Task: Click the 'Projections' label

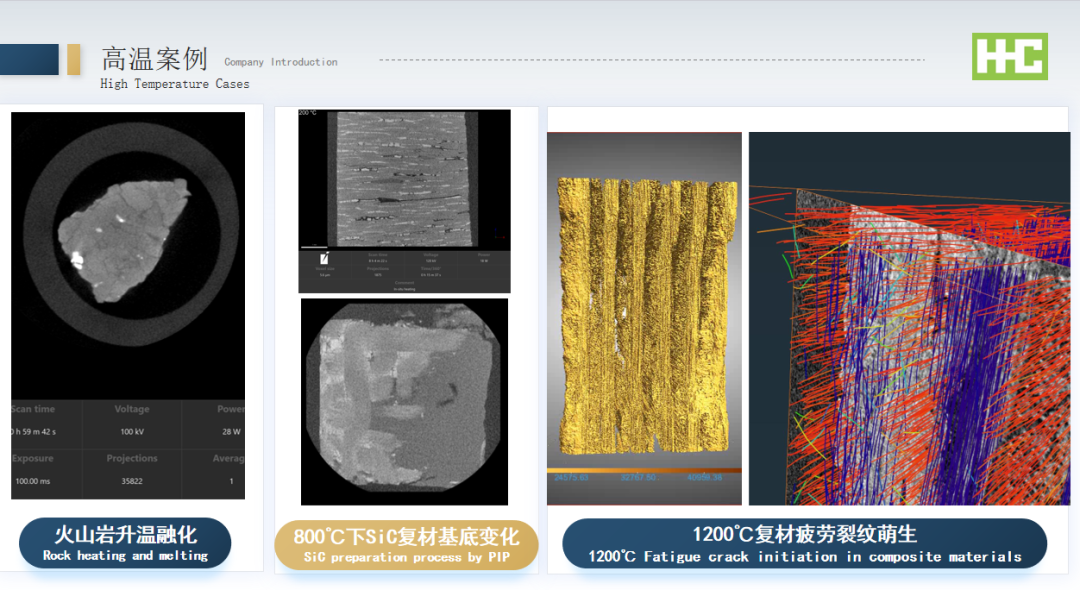Action: [x=132, y=459]
